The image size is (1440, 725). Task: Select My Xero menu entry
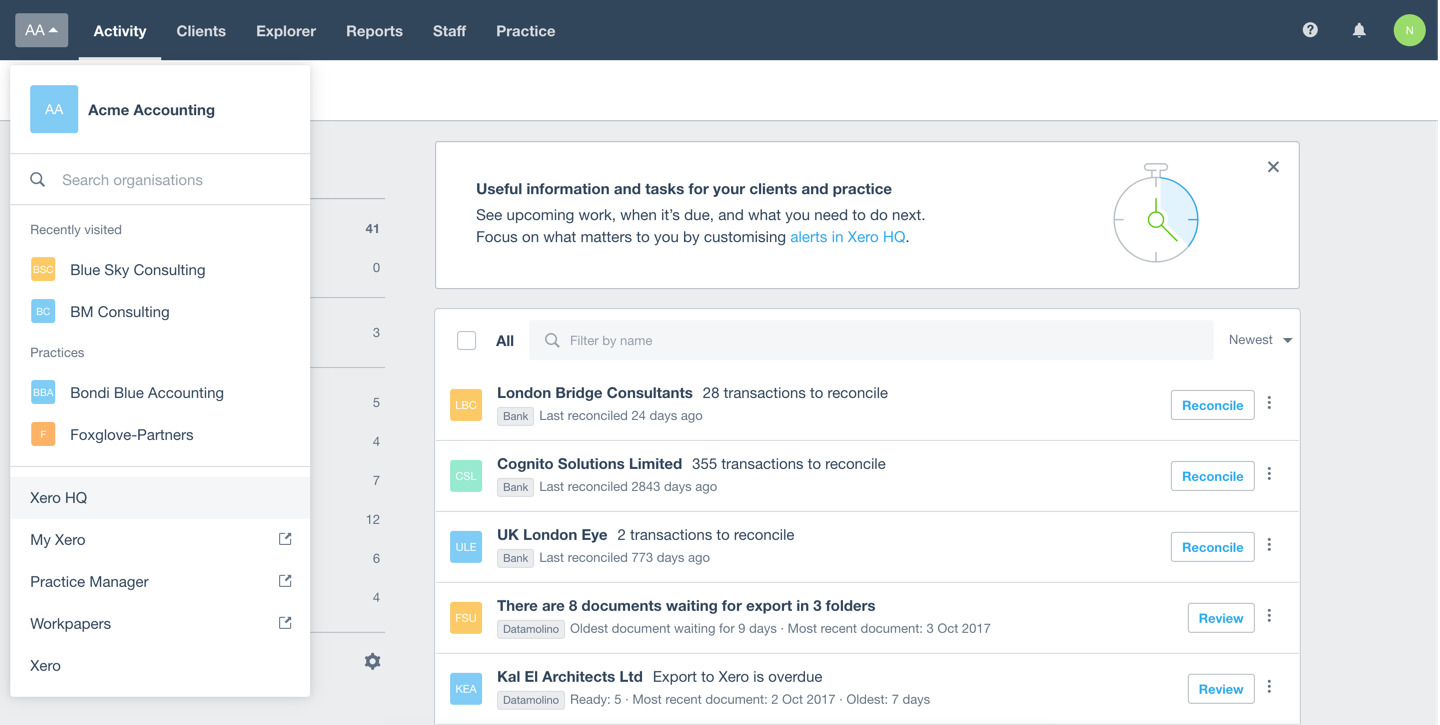tap(160, 540)
